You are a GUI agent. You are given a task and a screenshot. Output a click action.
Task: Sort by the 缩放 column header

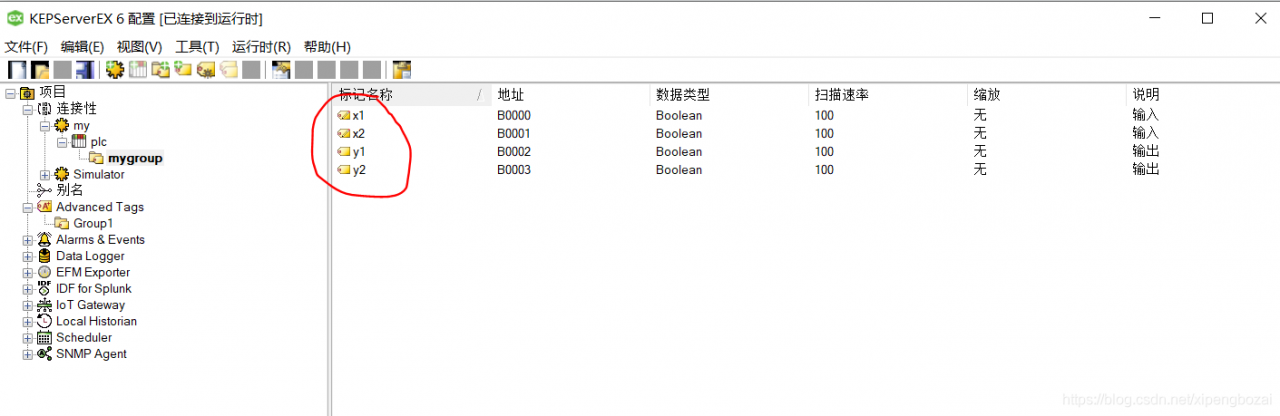click(x=1047, y=95)
